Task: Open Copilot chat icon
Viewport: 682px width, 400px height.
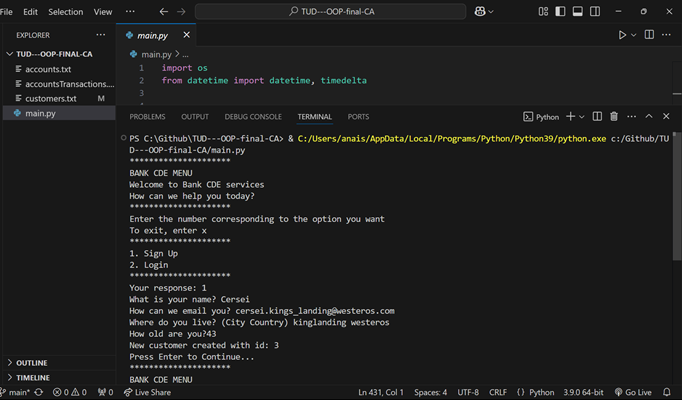Action: tap(480, 12)
